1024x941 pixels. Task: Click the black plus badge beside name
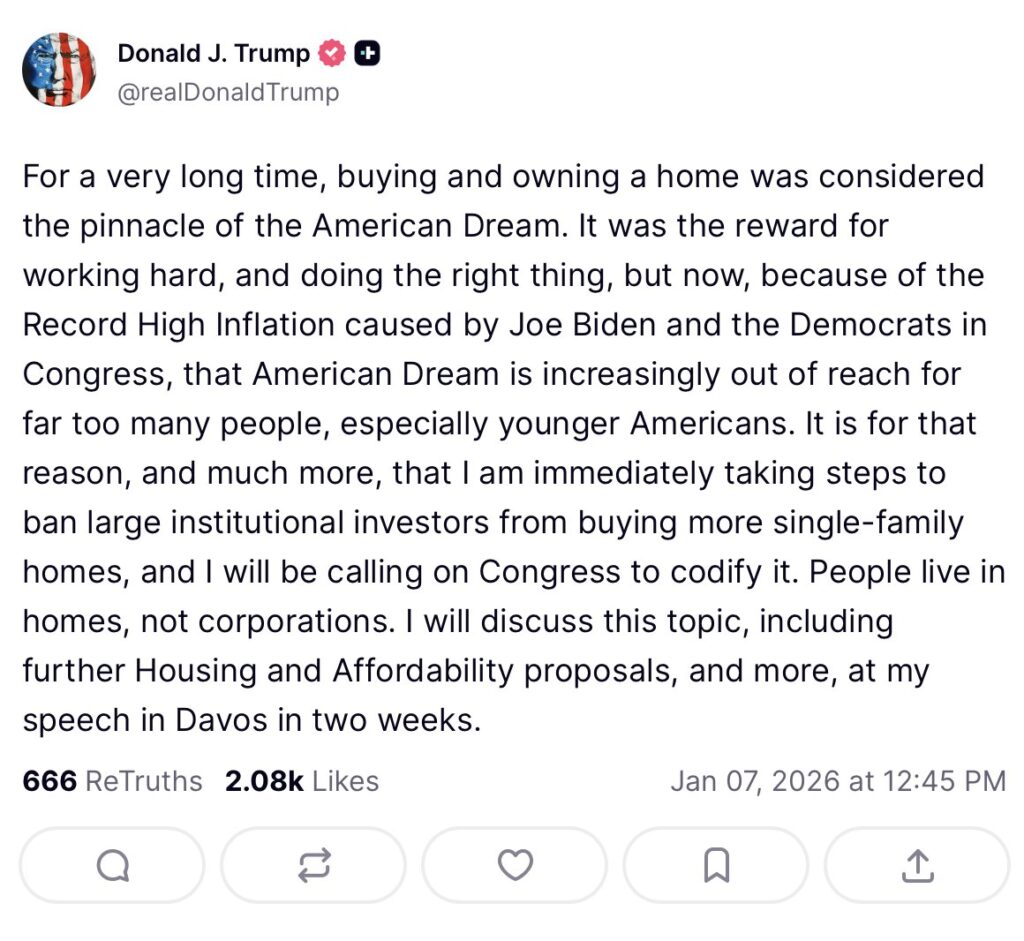[x=367, y=54]
